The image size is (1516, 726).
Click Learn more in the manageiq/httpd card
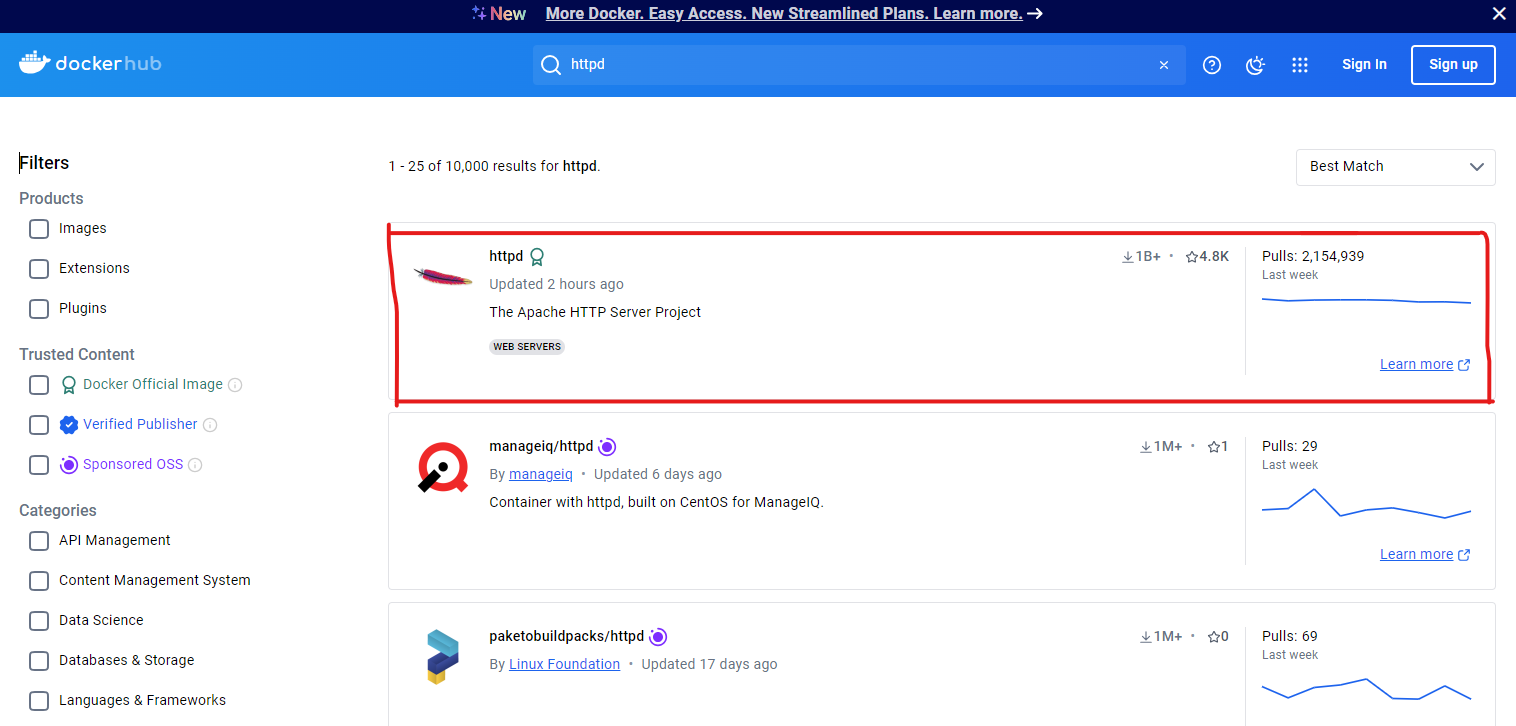click(1425, 554)
